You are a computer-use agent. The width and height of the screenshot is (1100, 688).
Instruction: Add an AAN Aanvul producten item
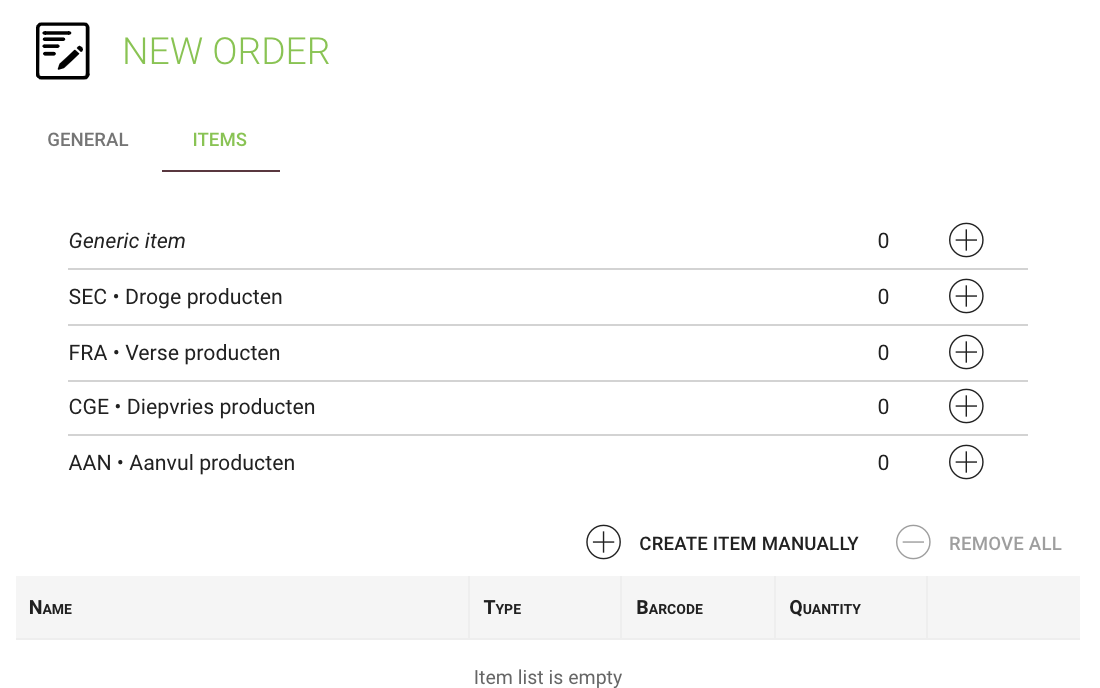click(966, 462)
